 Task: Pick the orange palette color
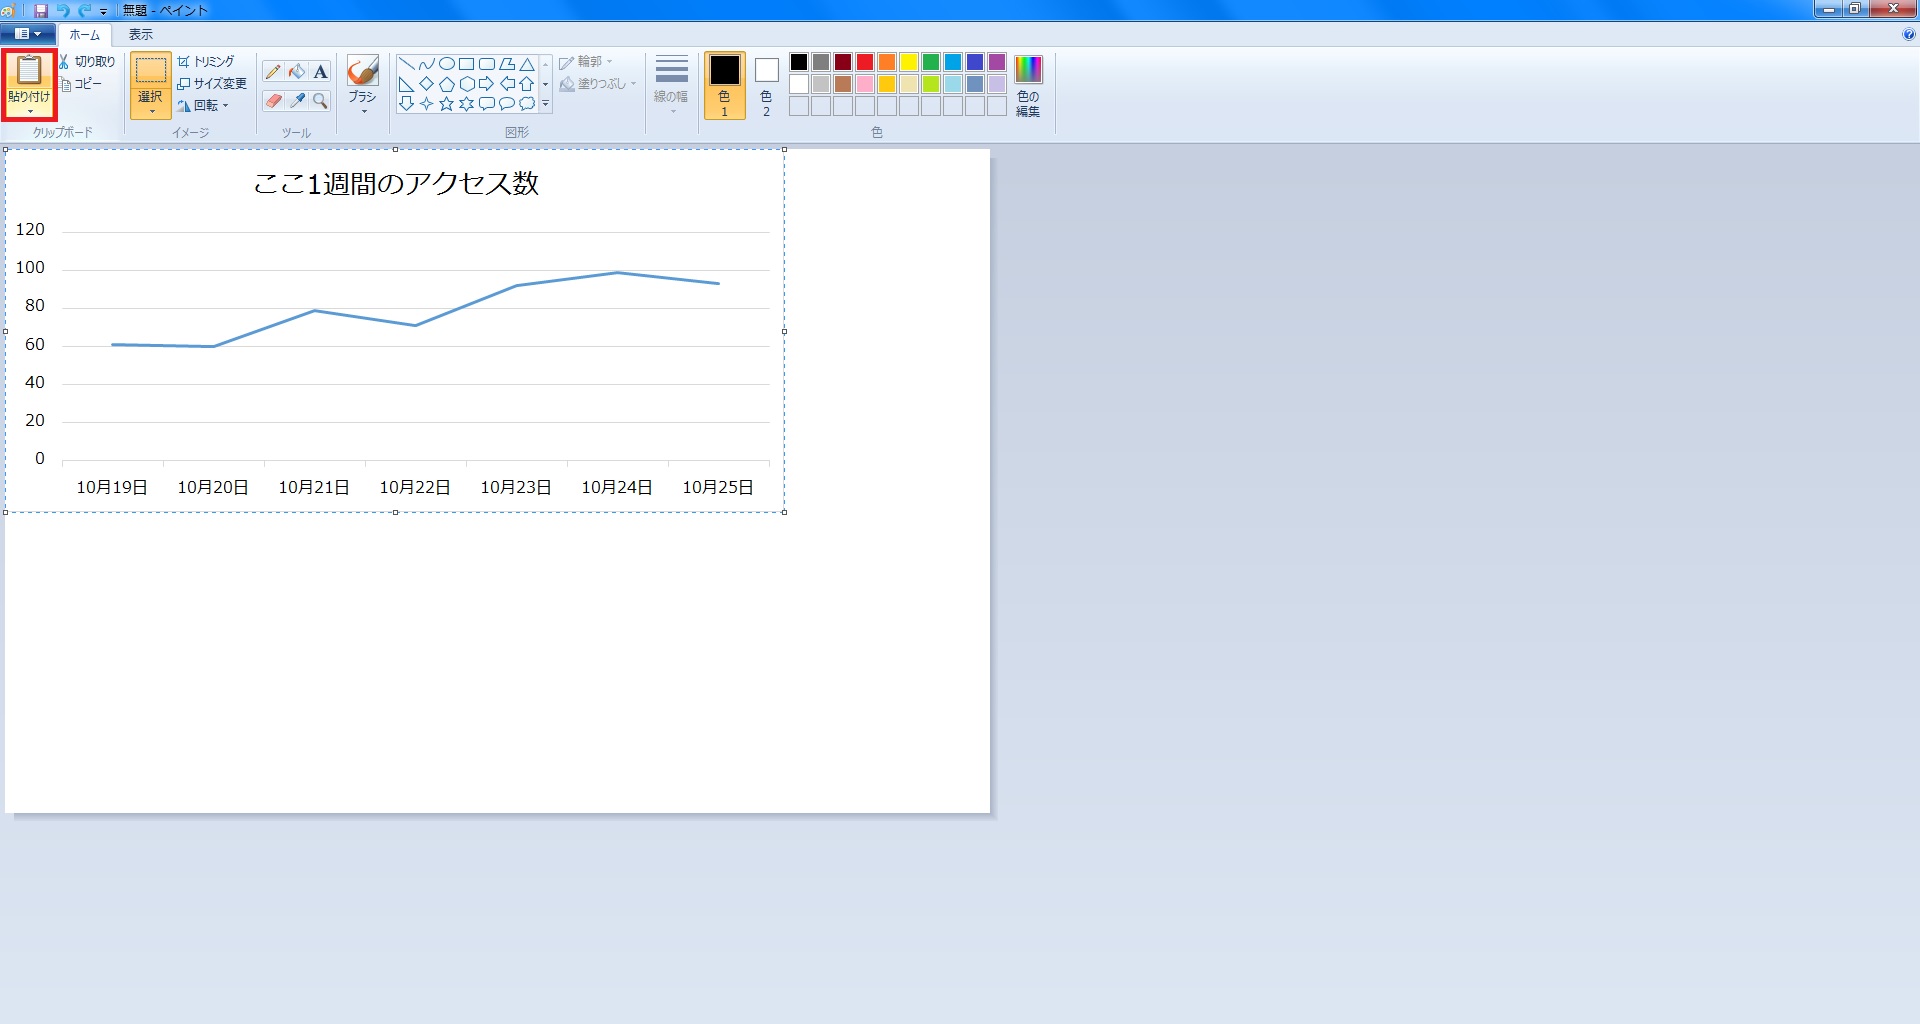pos(887,62)
